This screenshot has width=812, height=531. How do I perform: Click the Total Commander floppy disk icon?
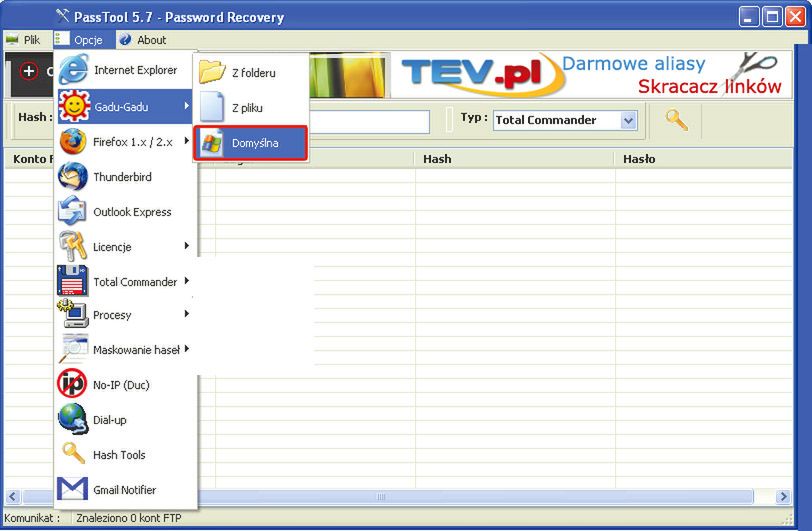(72, 280)
